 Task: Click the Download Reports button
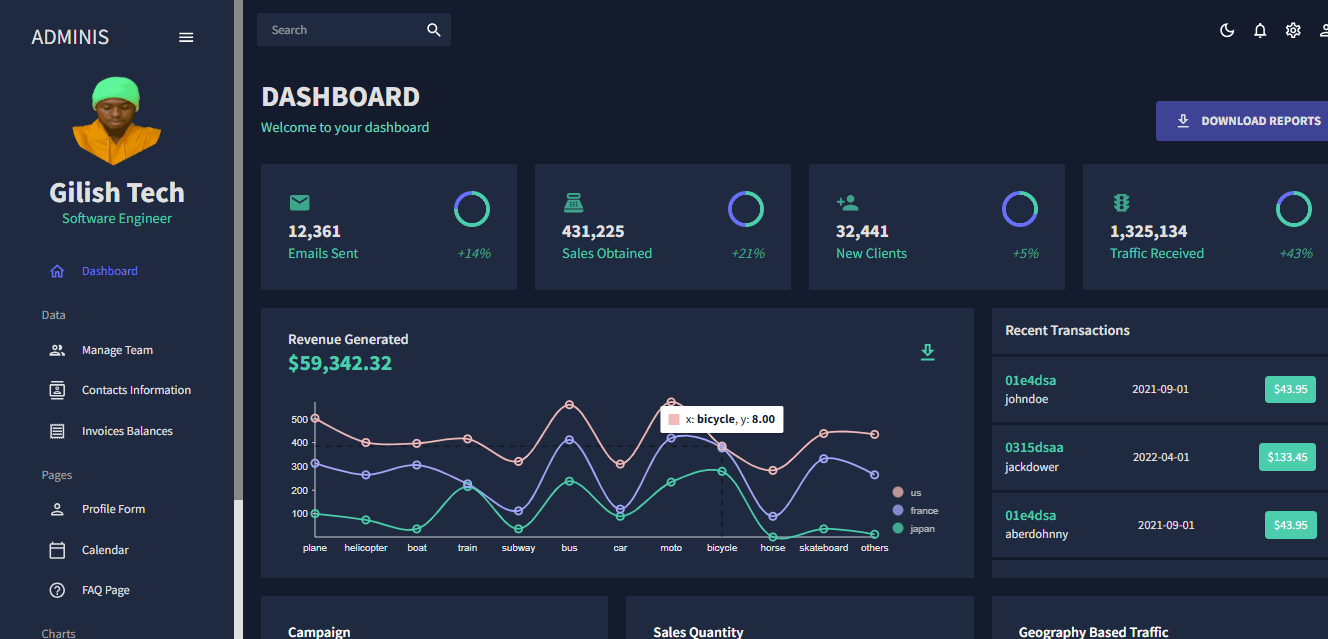point(1244,120)
